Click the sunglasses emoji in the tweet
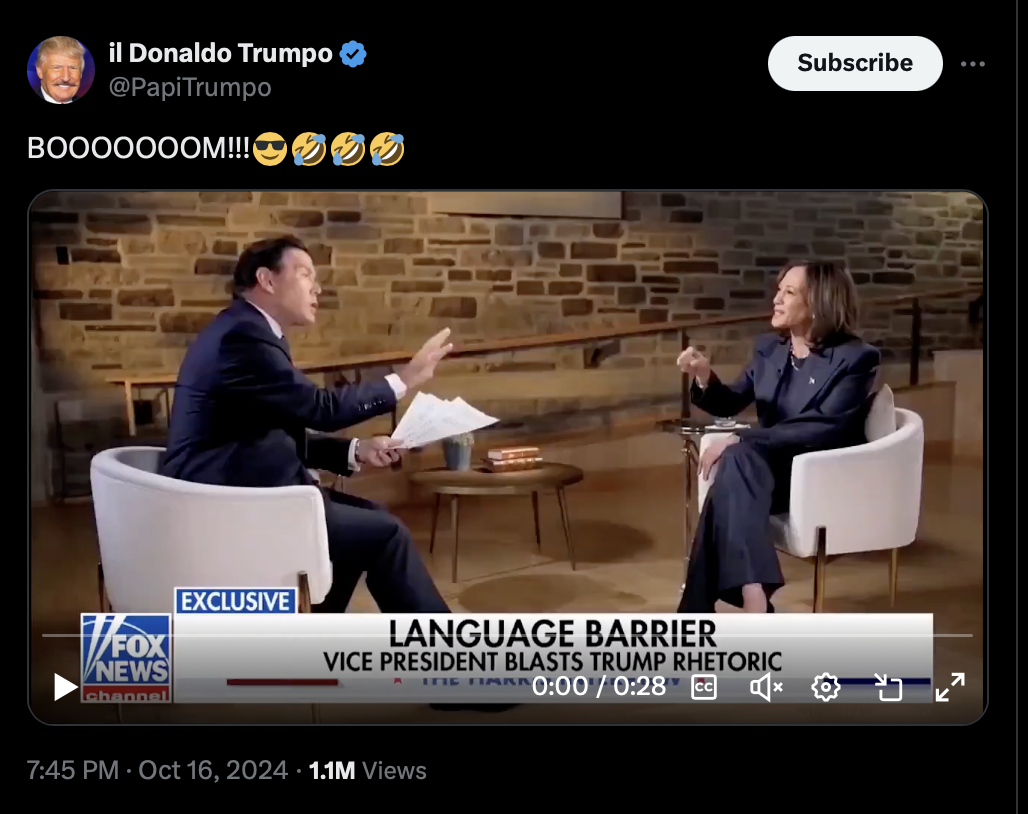 click(269, 149)
